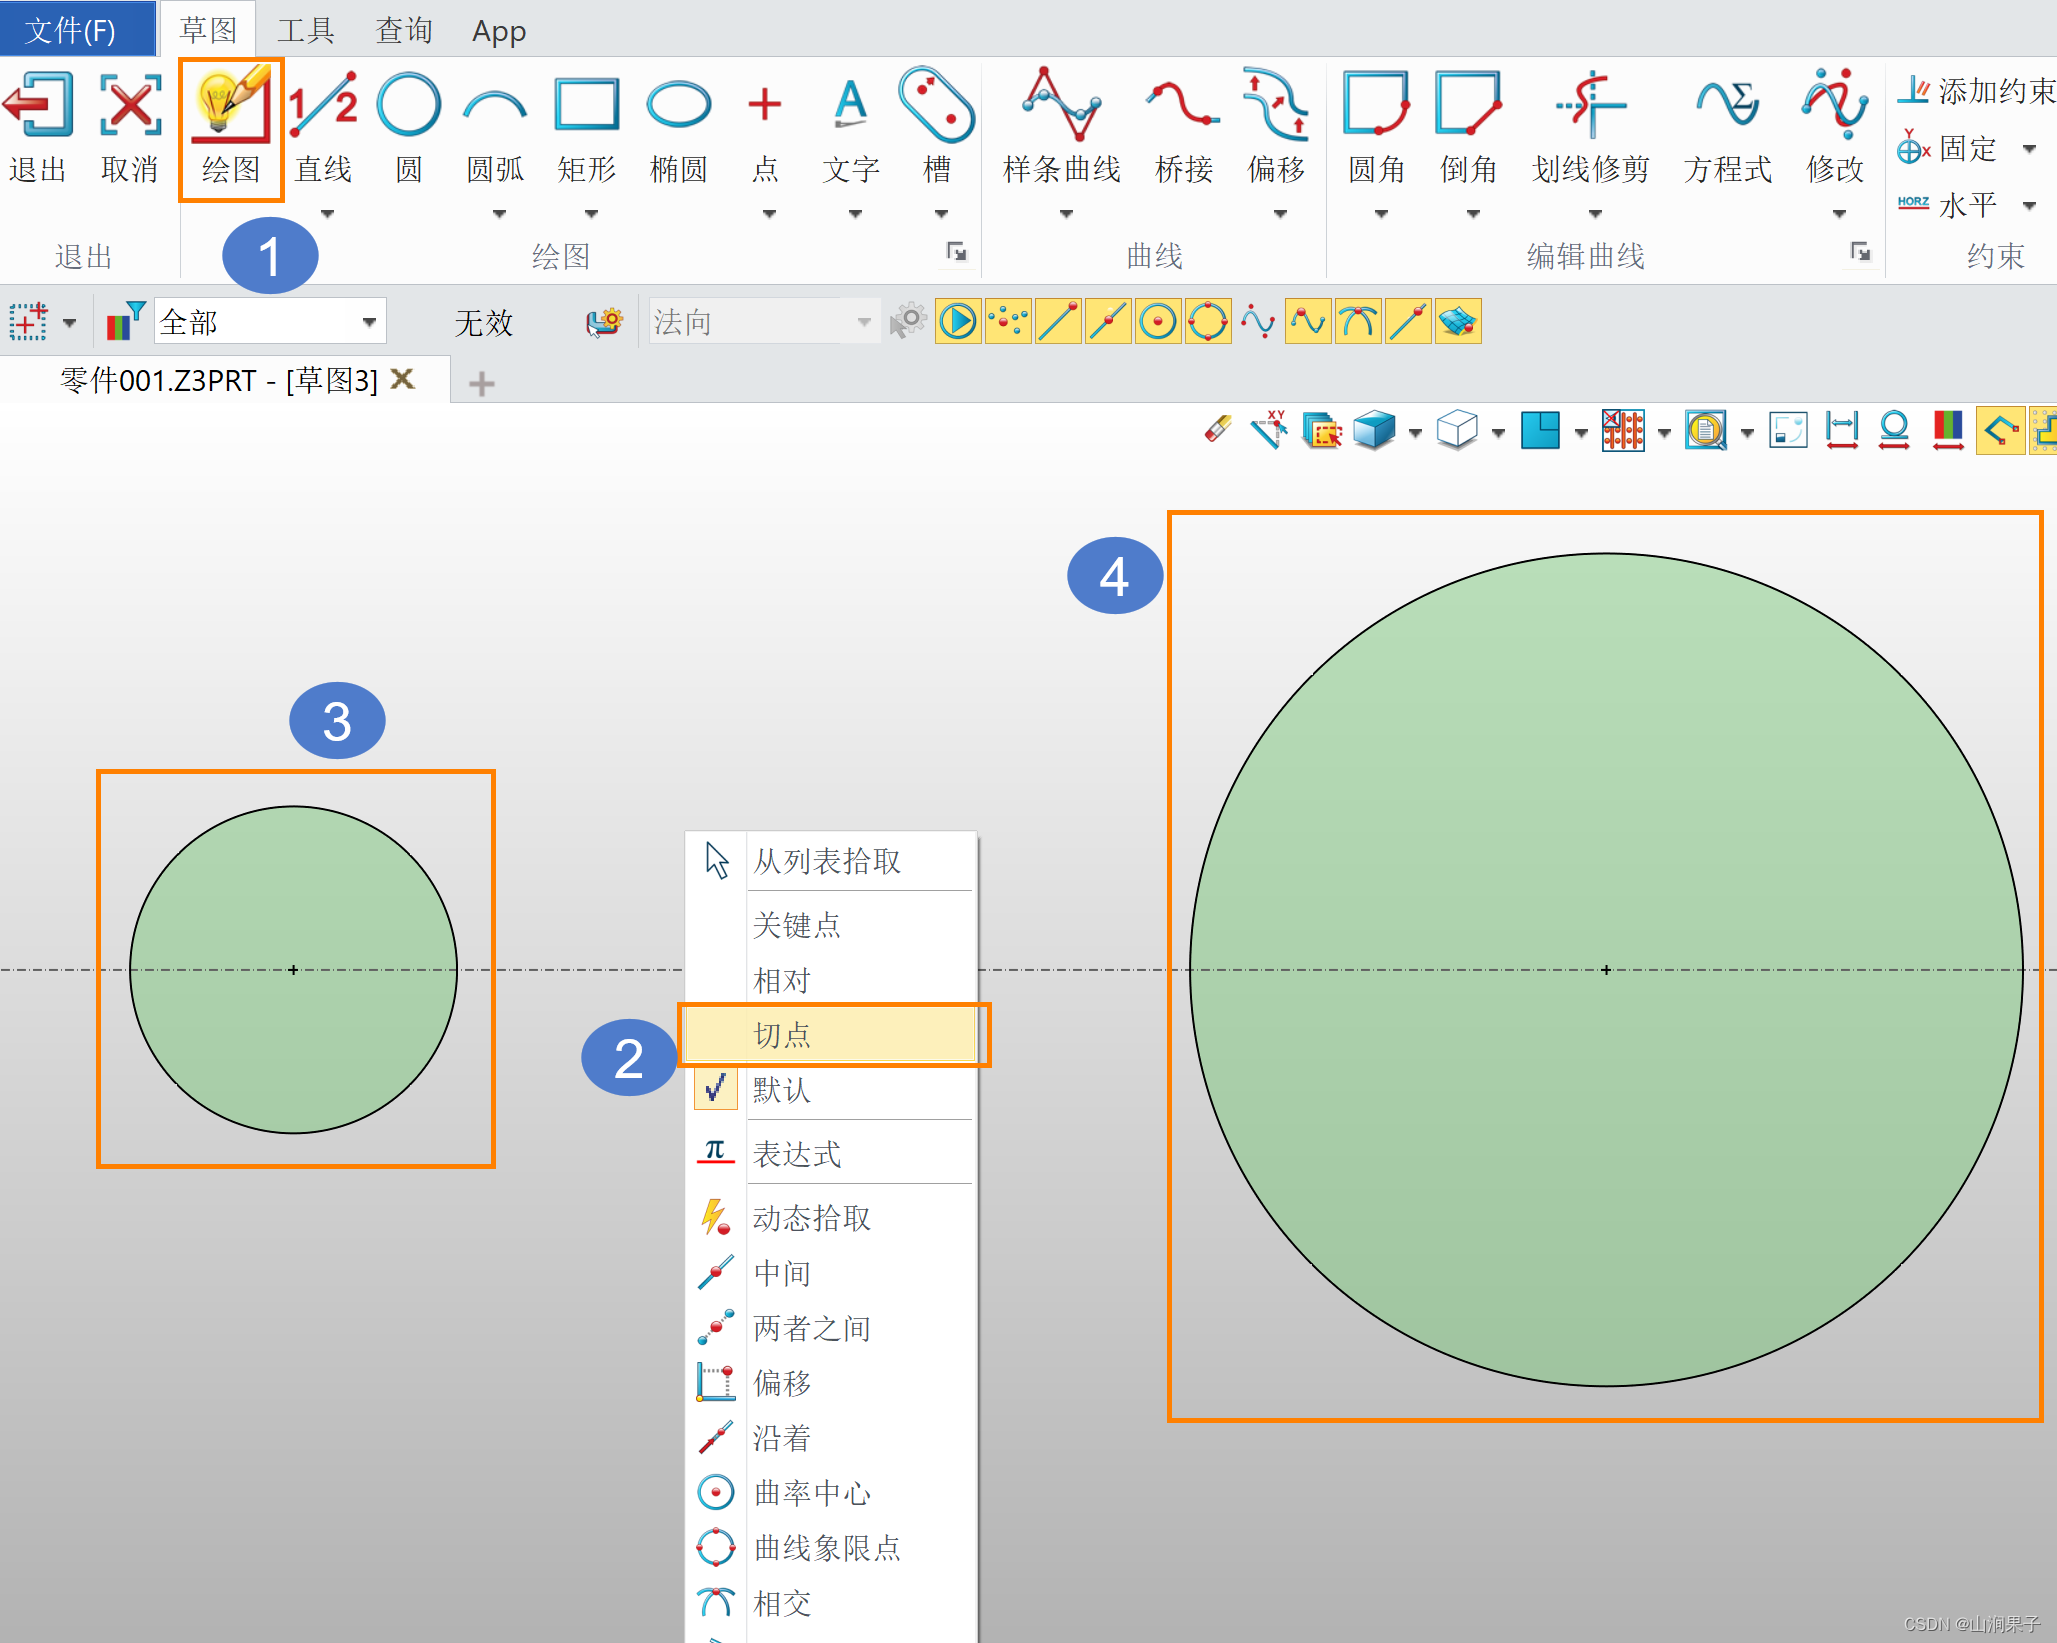Expand the 直线 line tool dropdown arrow
The image size is (2057, 1643).
tap(327, 213)
